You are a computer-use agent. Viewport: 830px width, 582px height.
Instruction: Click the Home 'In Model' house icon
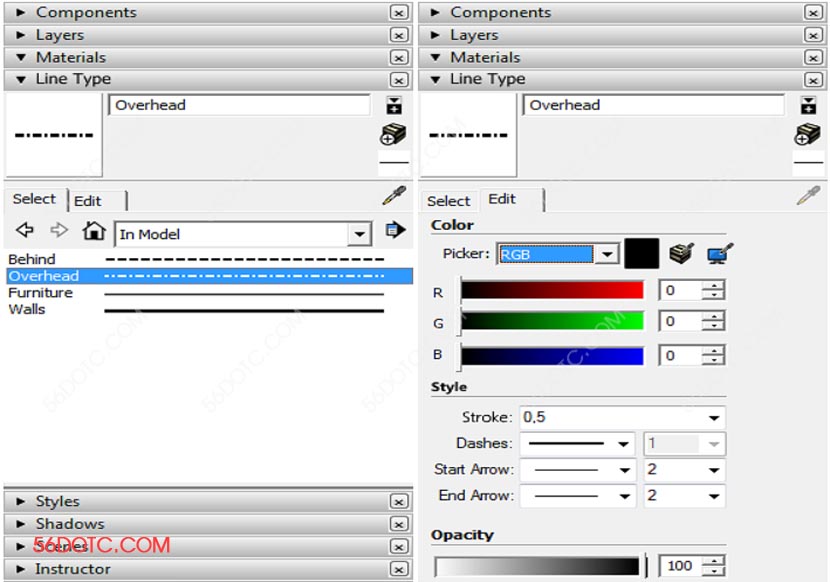[x=94, y=232]
